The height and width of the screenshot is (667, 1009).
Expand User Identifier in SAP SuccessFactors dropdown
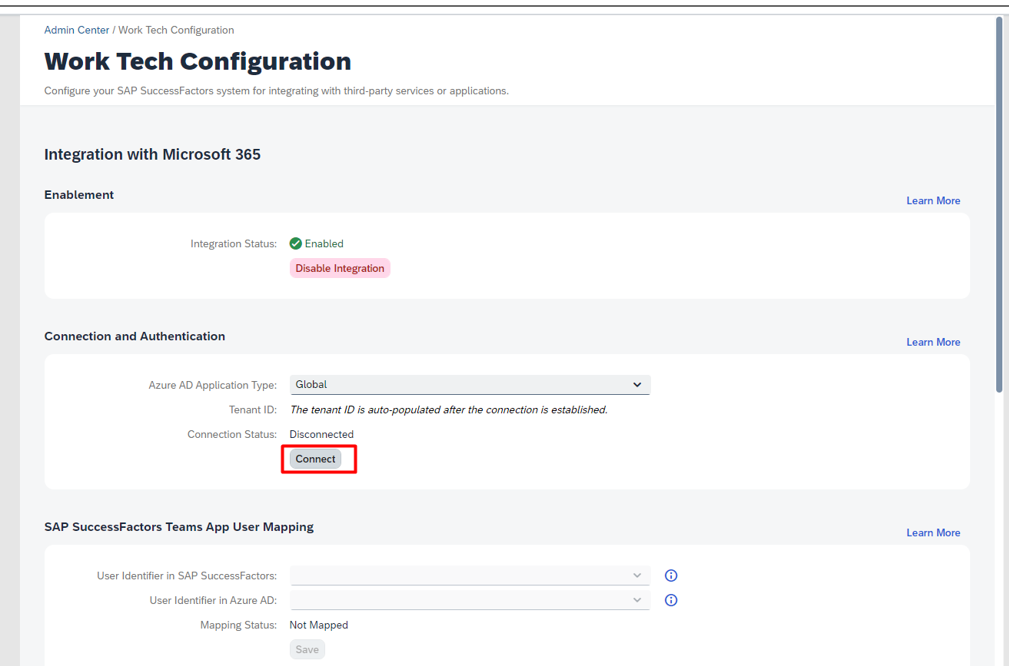[470, 576]
